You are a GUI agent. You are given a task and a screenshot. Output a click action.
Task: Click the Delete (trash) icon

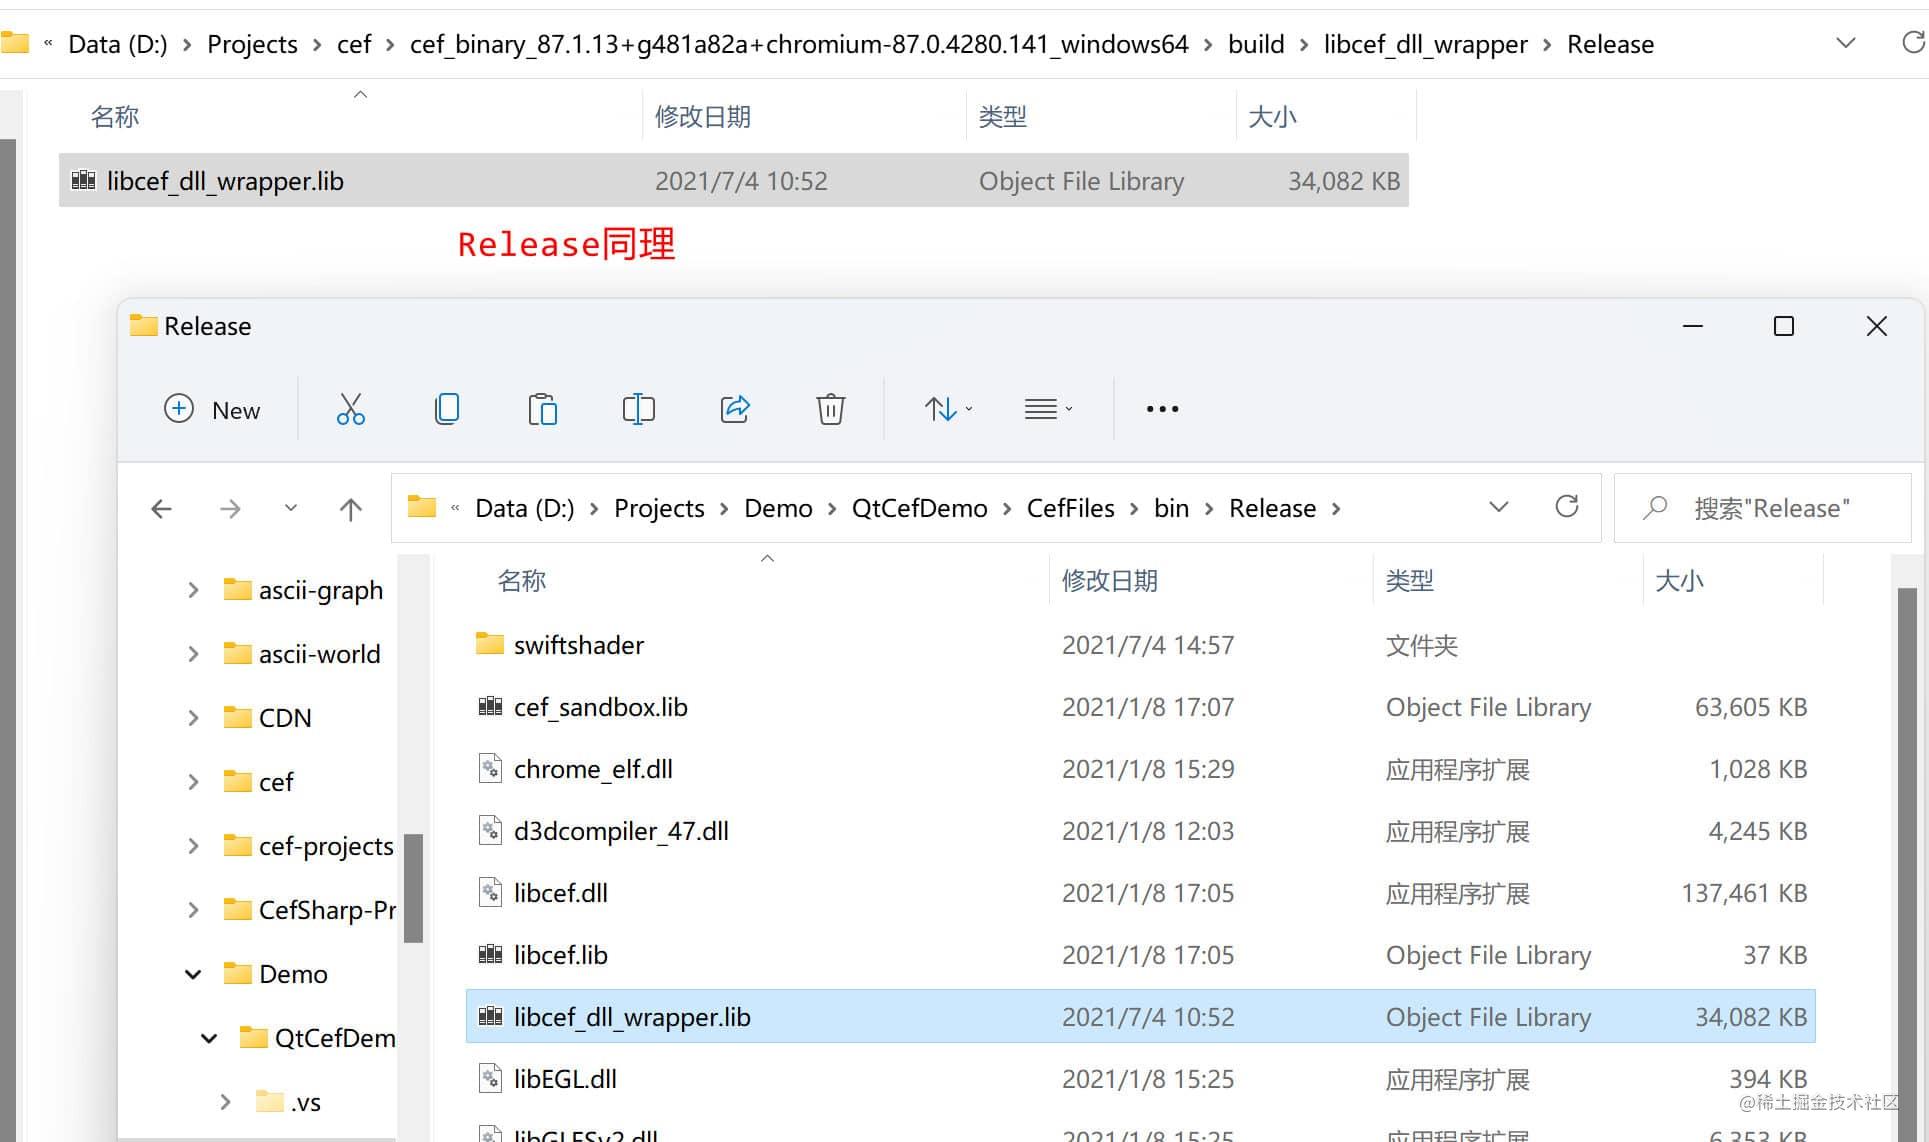point(829,408)
